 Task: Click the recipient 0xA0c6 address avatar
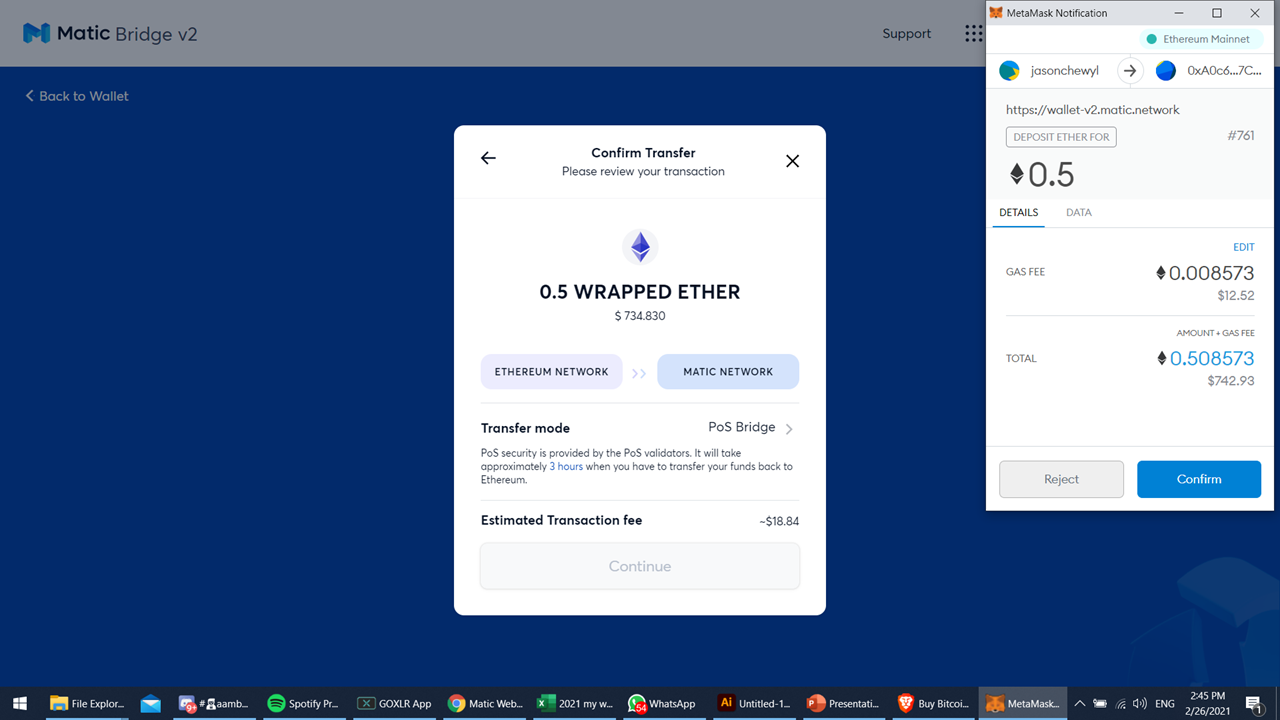[1166, 71]
